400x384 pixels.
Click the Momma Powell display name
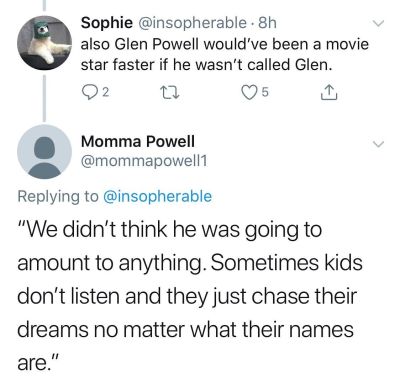pyautogui.click(x=138, y=141)
